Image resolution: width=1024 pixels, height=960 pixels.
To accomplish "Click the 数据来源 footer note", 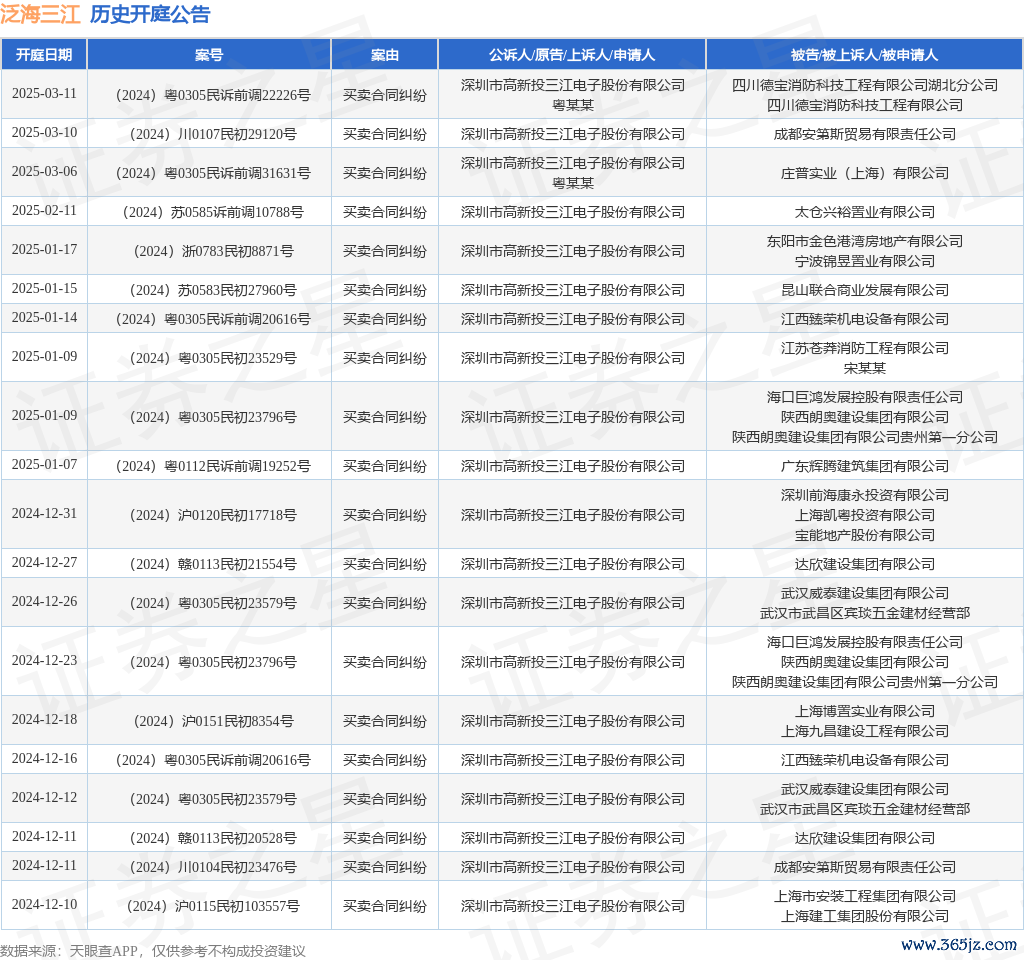I will click(x=153, y=950).
